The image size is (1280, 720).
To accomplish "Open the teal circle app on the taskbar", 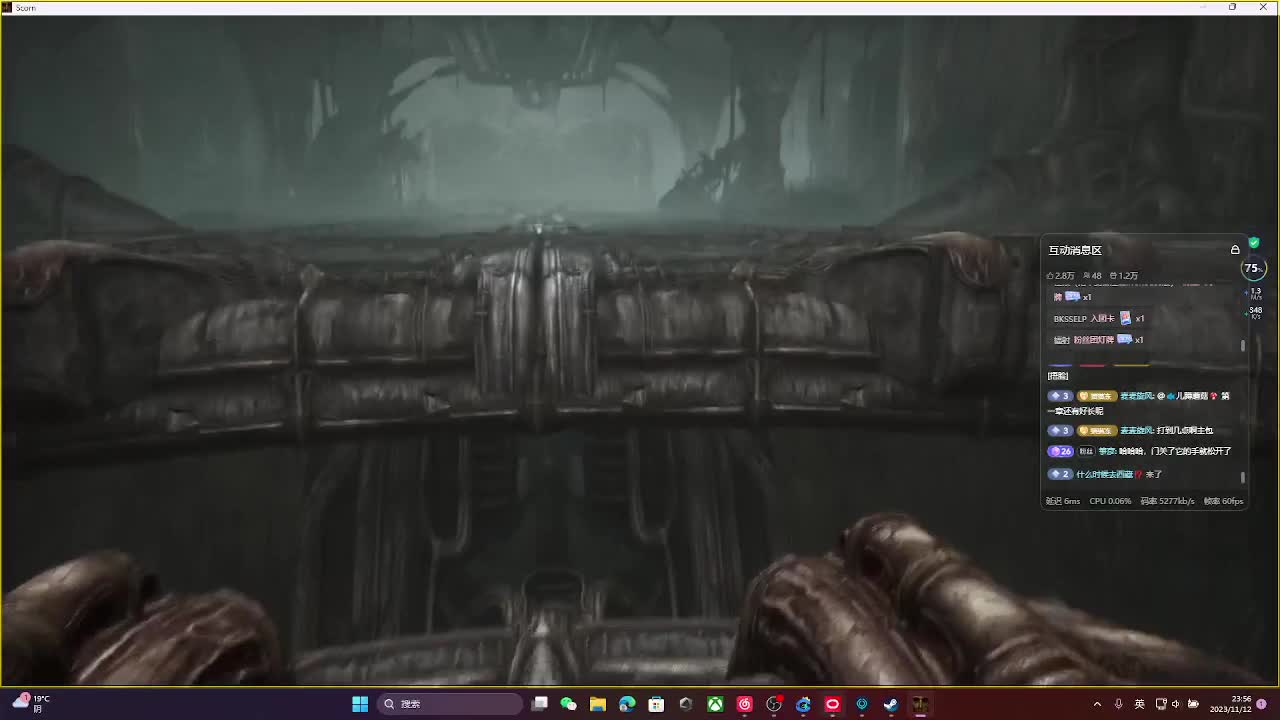I will pos(862,704).
